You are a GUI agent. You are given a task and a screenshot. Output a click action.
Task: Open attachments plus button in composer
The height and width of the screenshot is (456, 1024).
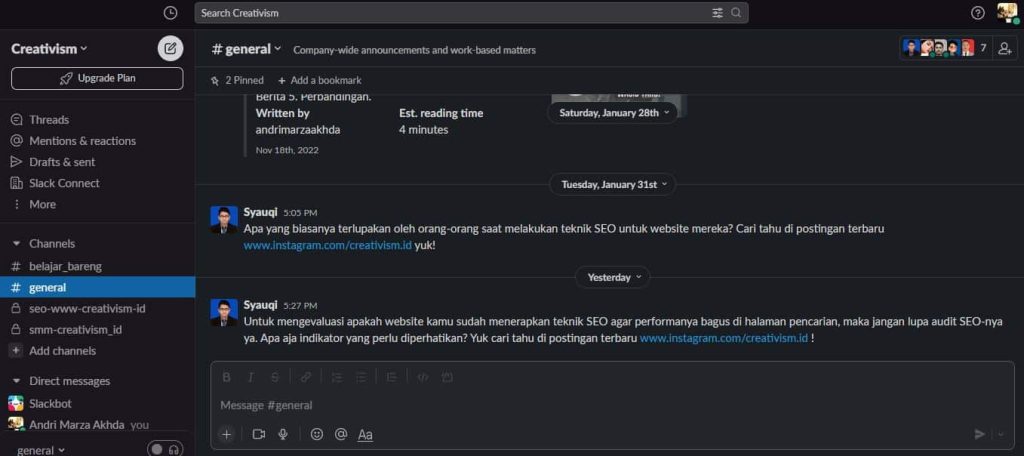226,434
